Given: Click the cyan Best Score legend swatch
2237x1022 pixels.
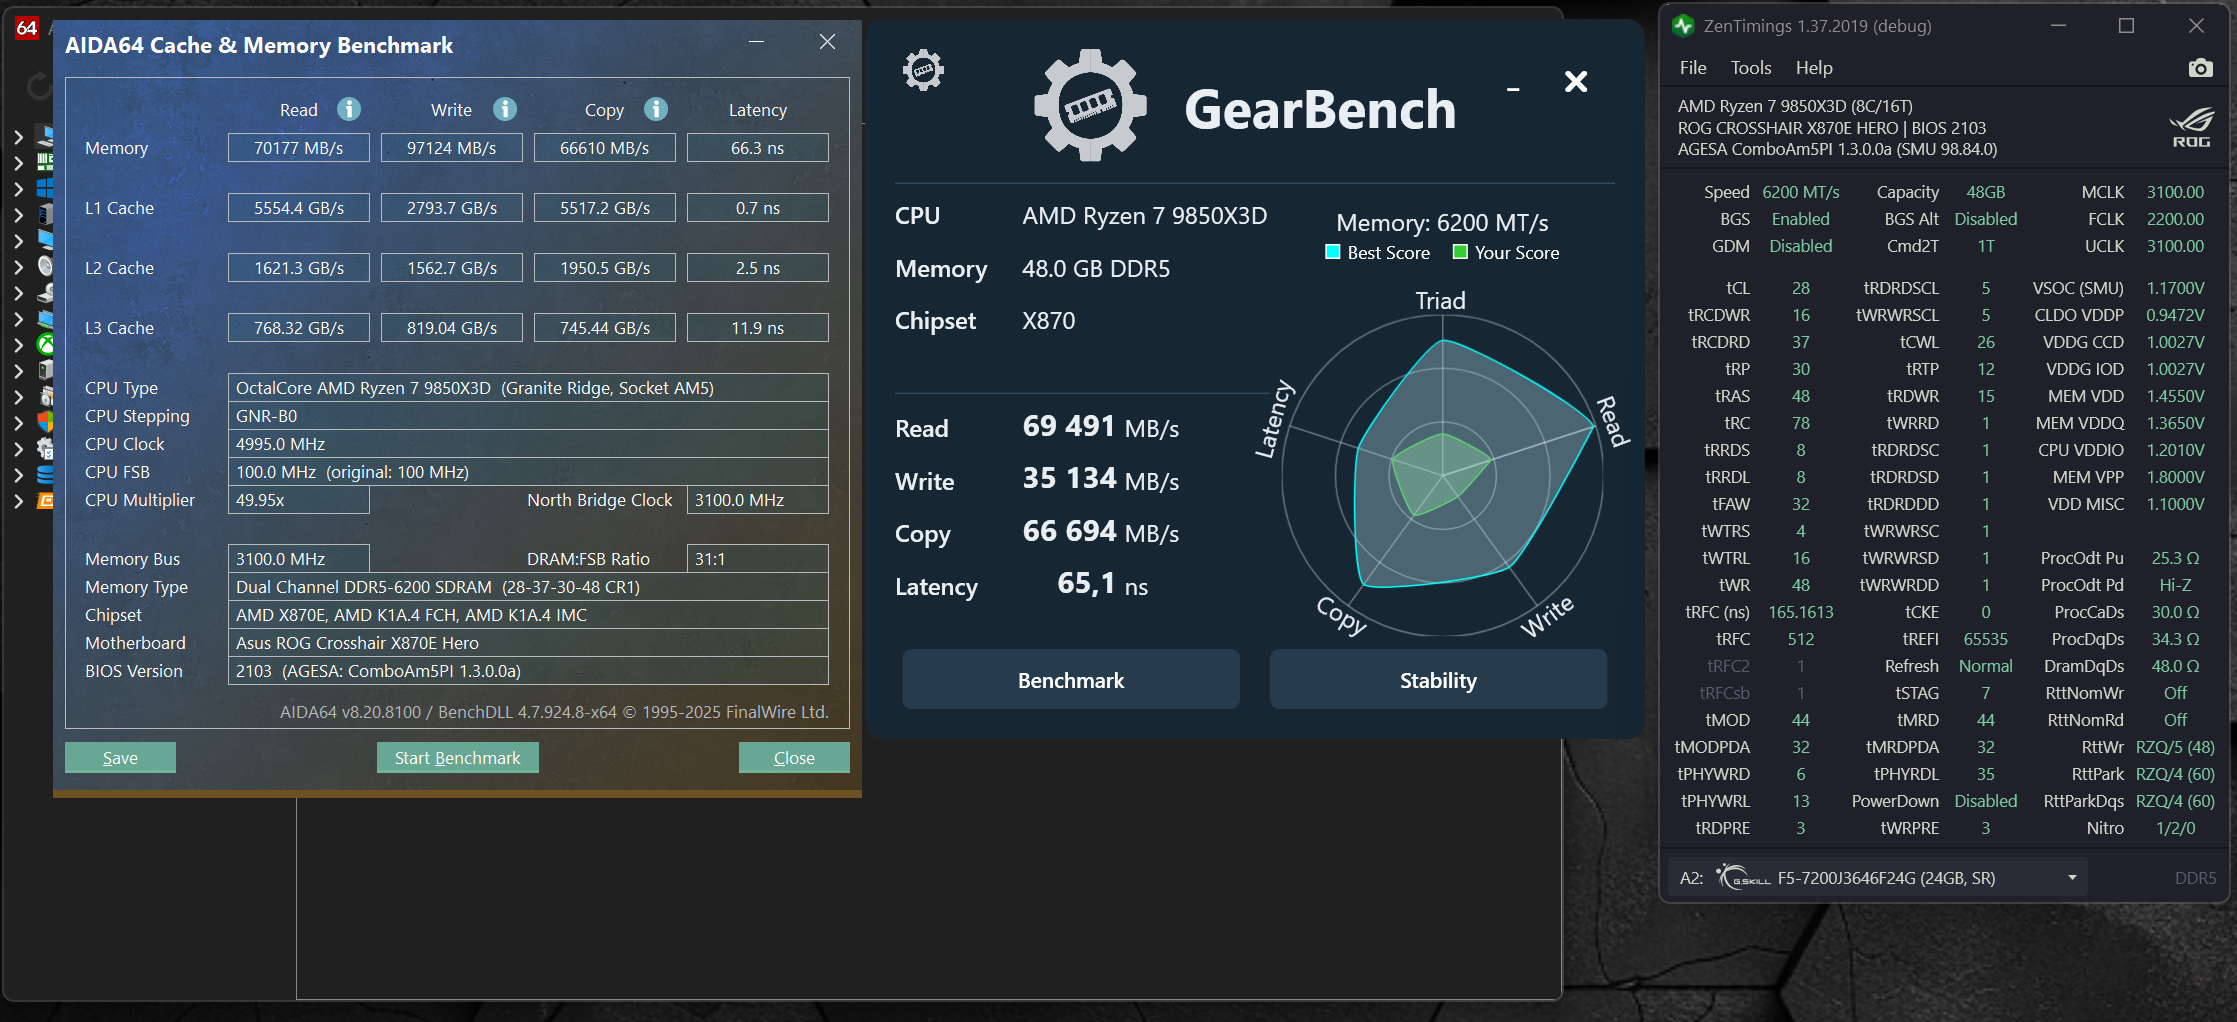Looking at the screenshot, I should click(1333, 252).
